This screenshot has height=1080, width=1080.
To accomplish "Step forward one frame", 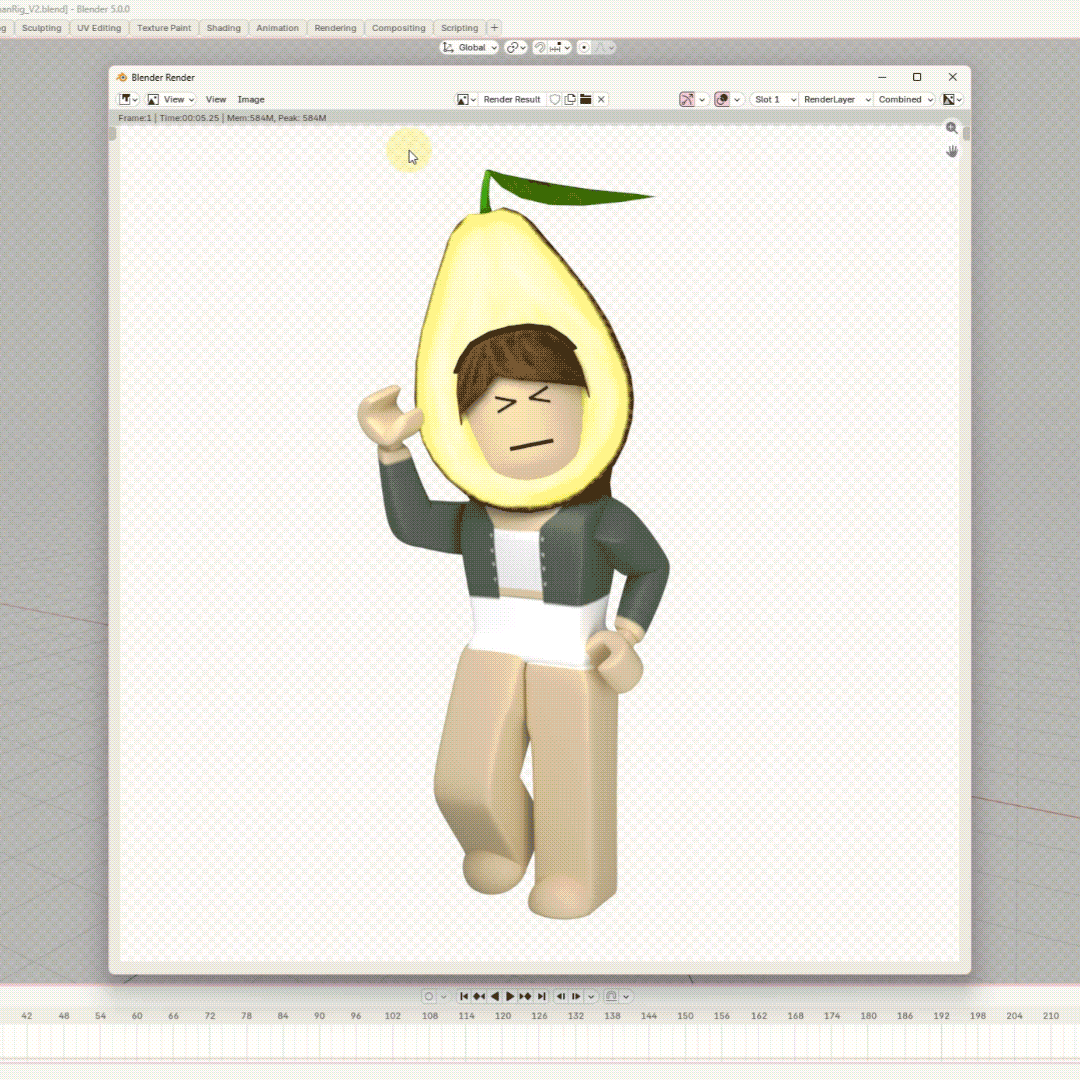I will (x=576, y=996).
